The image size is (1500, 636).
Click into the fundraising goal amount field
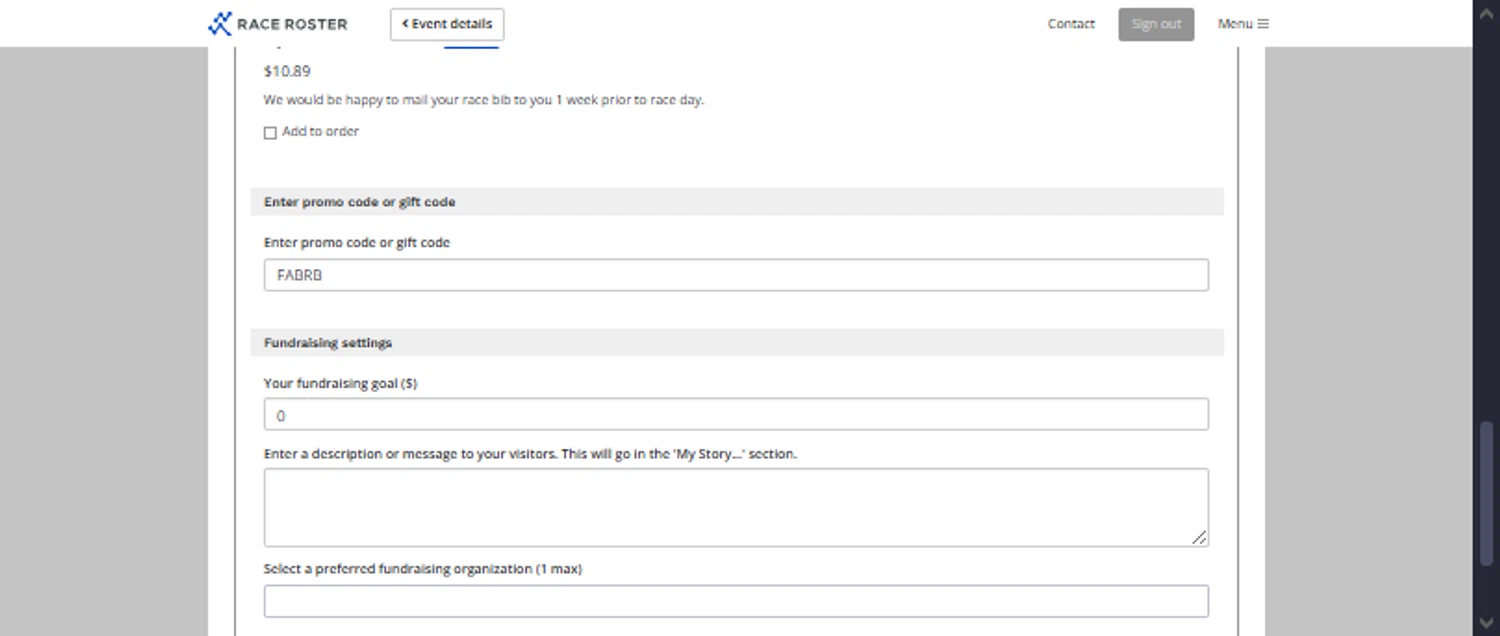coord(736,415)
